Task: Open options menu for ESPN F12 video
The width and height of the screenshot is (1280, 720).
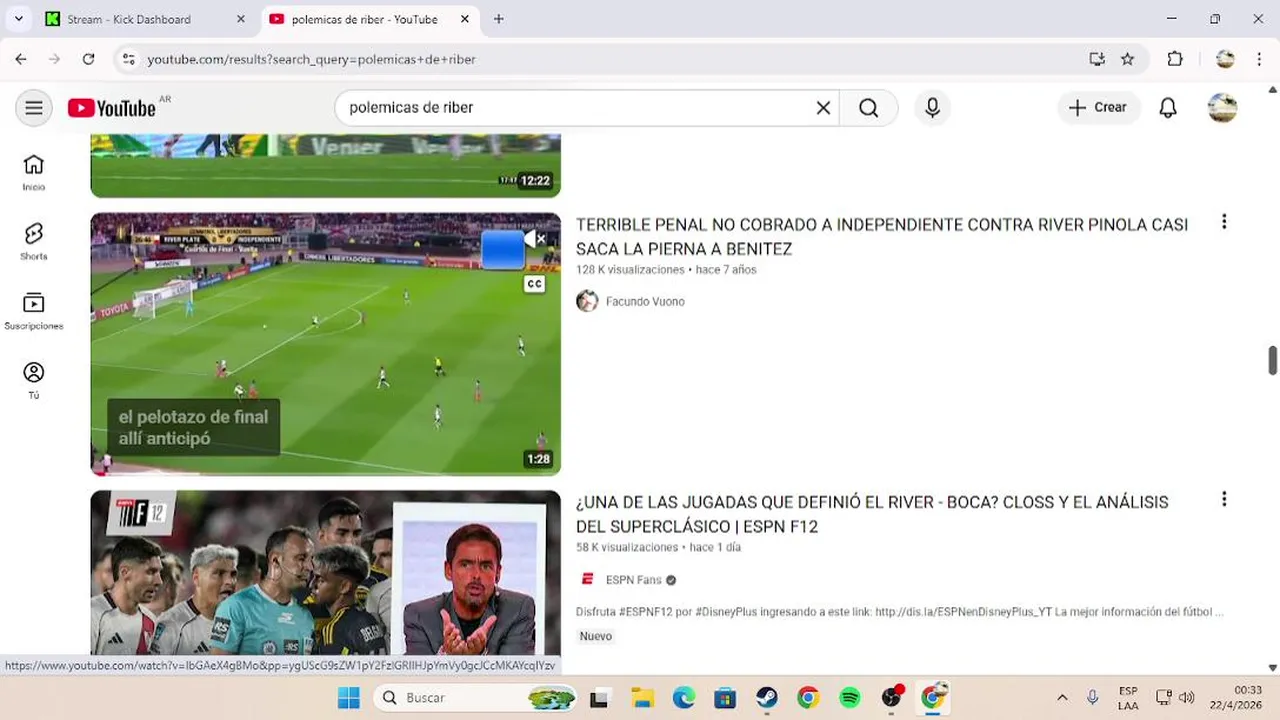Action: pyautogui.click(x=1224, y=499)
